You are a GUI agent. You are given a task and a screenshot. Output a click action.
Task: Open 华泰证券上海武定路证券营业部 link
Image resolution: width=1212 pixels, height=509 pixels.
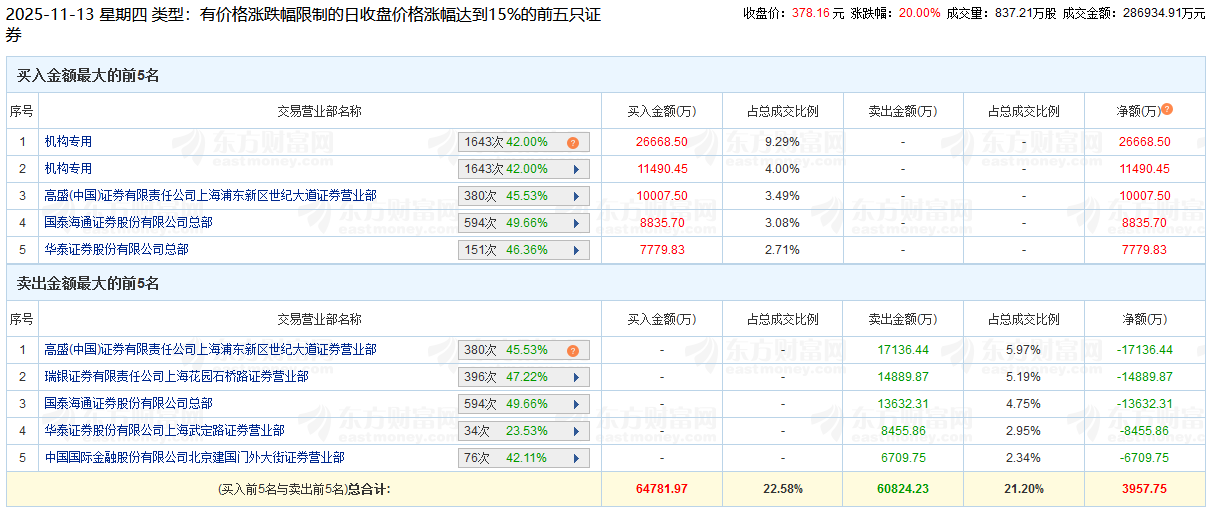[x=164, y=430]
